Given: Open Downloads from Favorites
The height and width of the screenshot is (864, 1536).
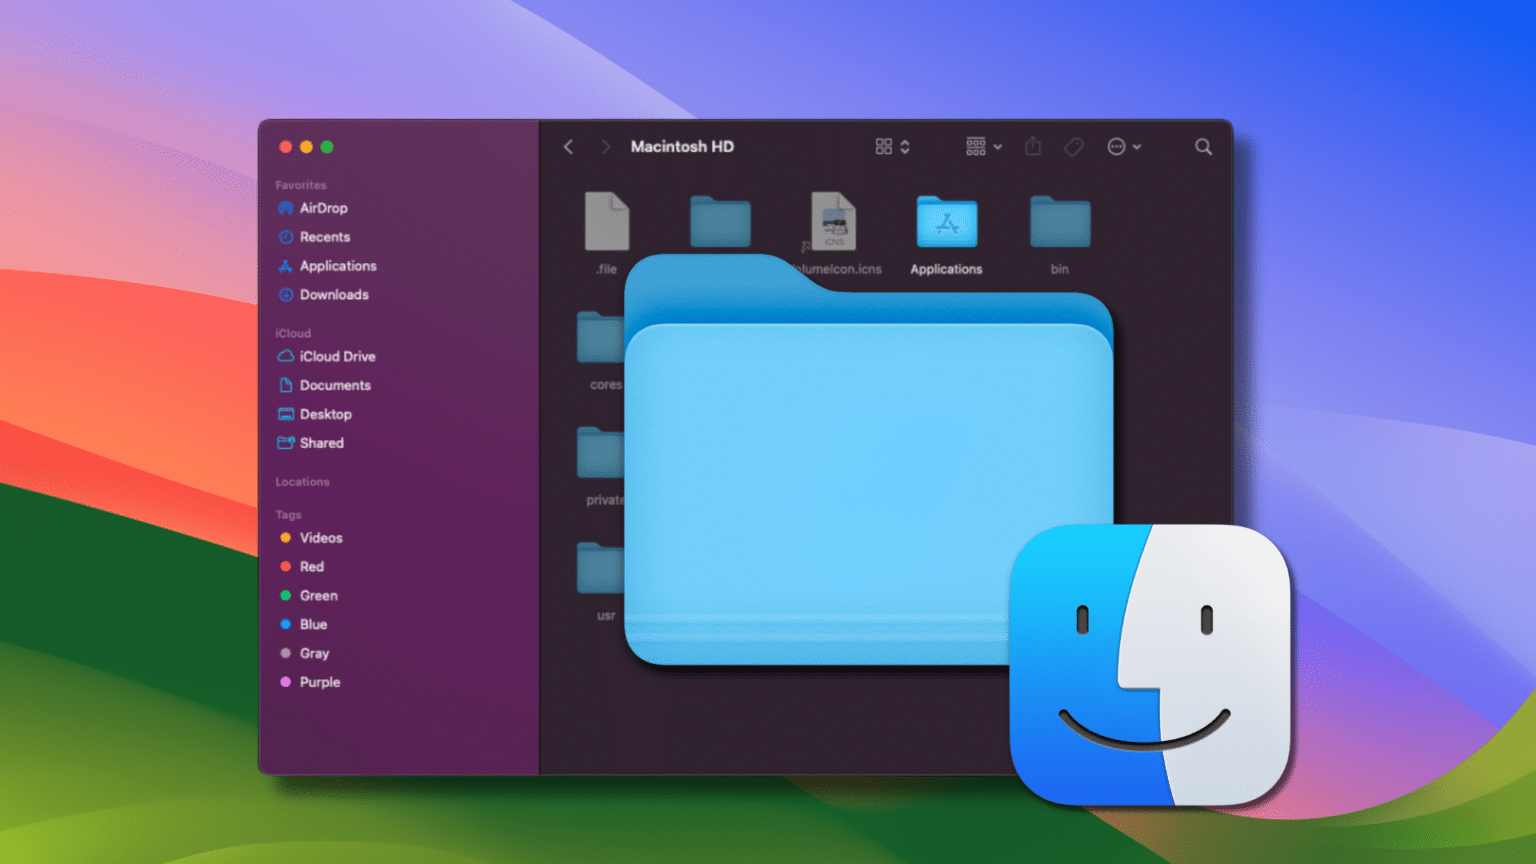Looking at the screenshot, I should pyautogui.click(x=333, y=295).
